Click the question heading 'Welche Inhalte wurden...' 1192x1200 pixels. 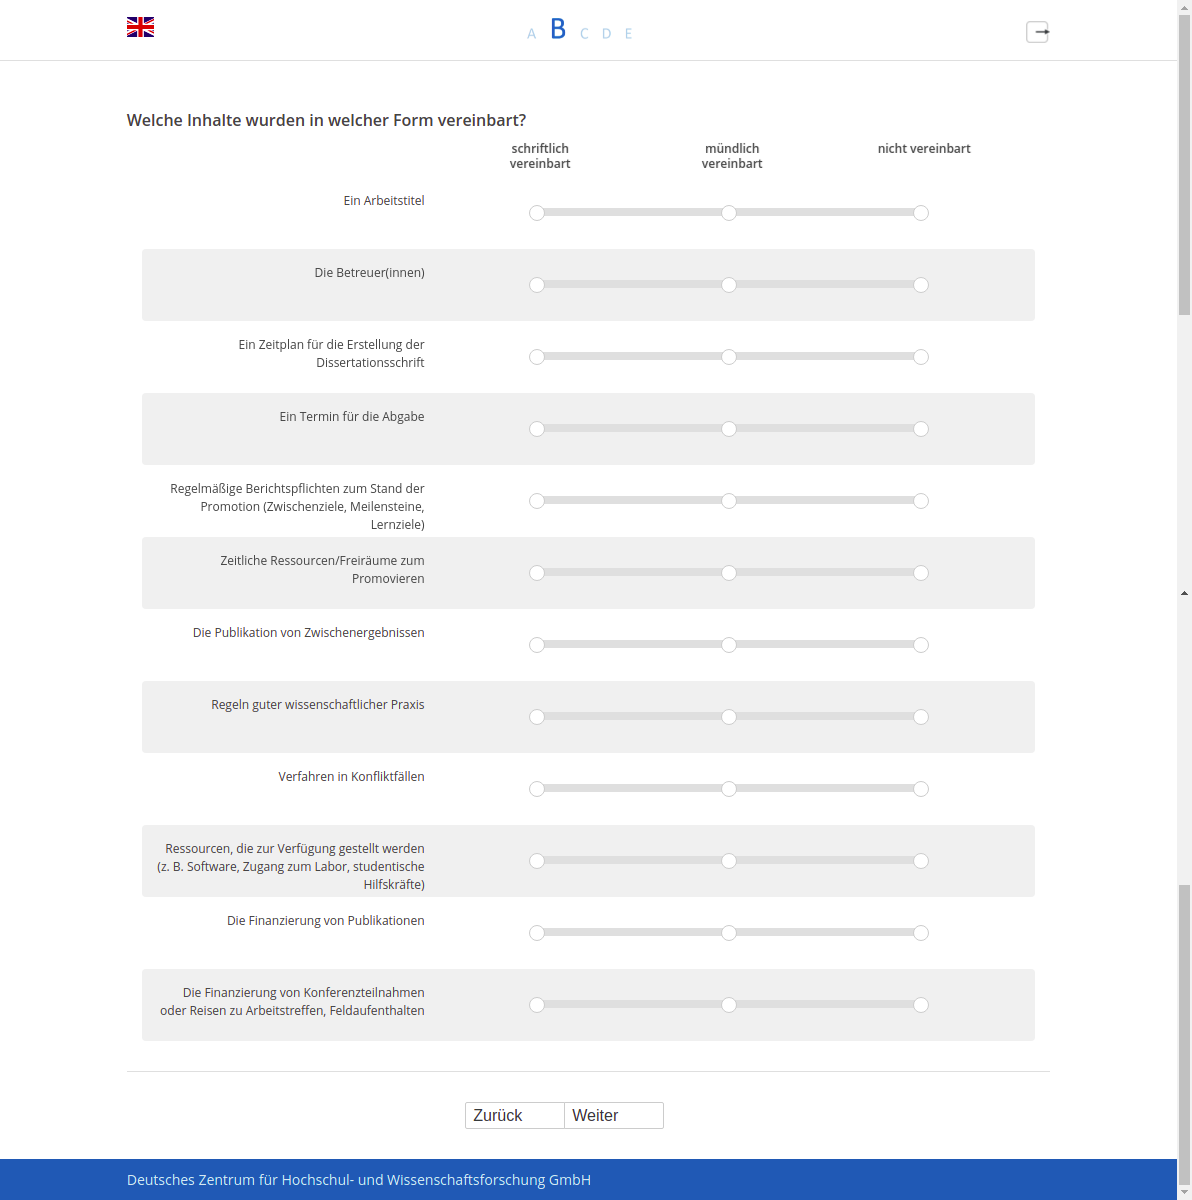point(326,120)
